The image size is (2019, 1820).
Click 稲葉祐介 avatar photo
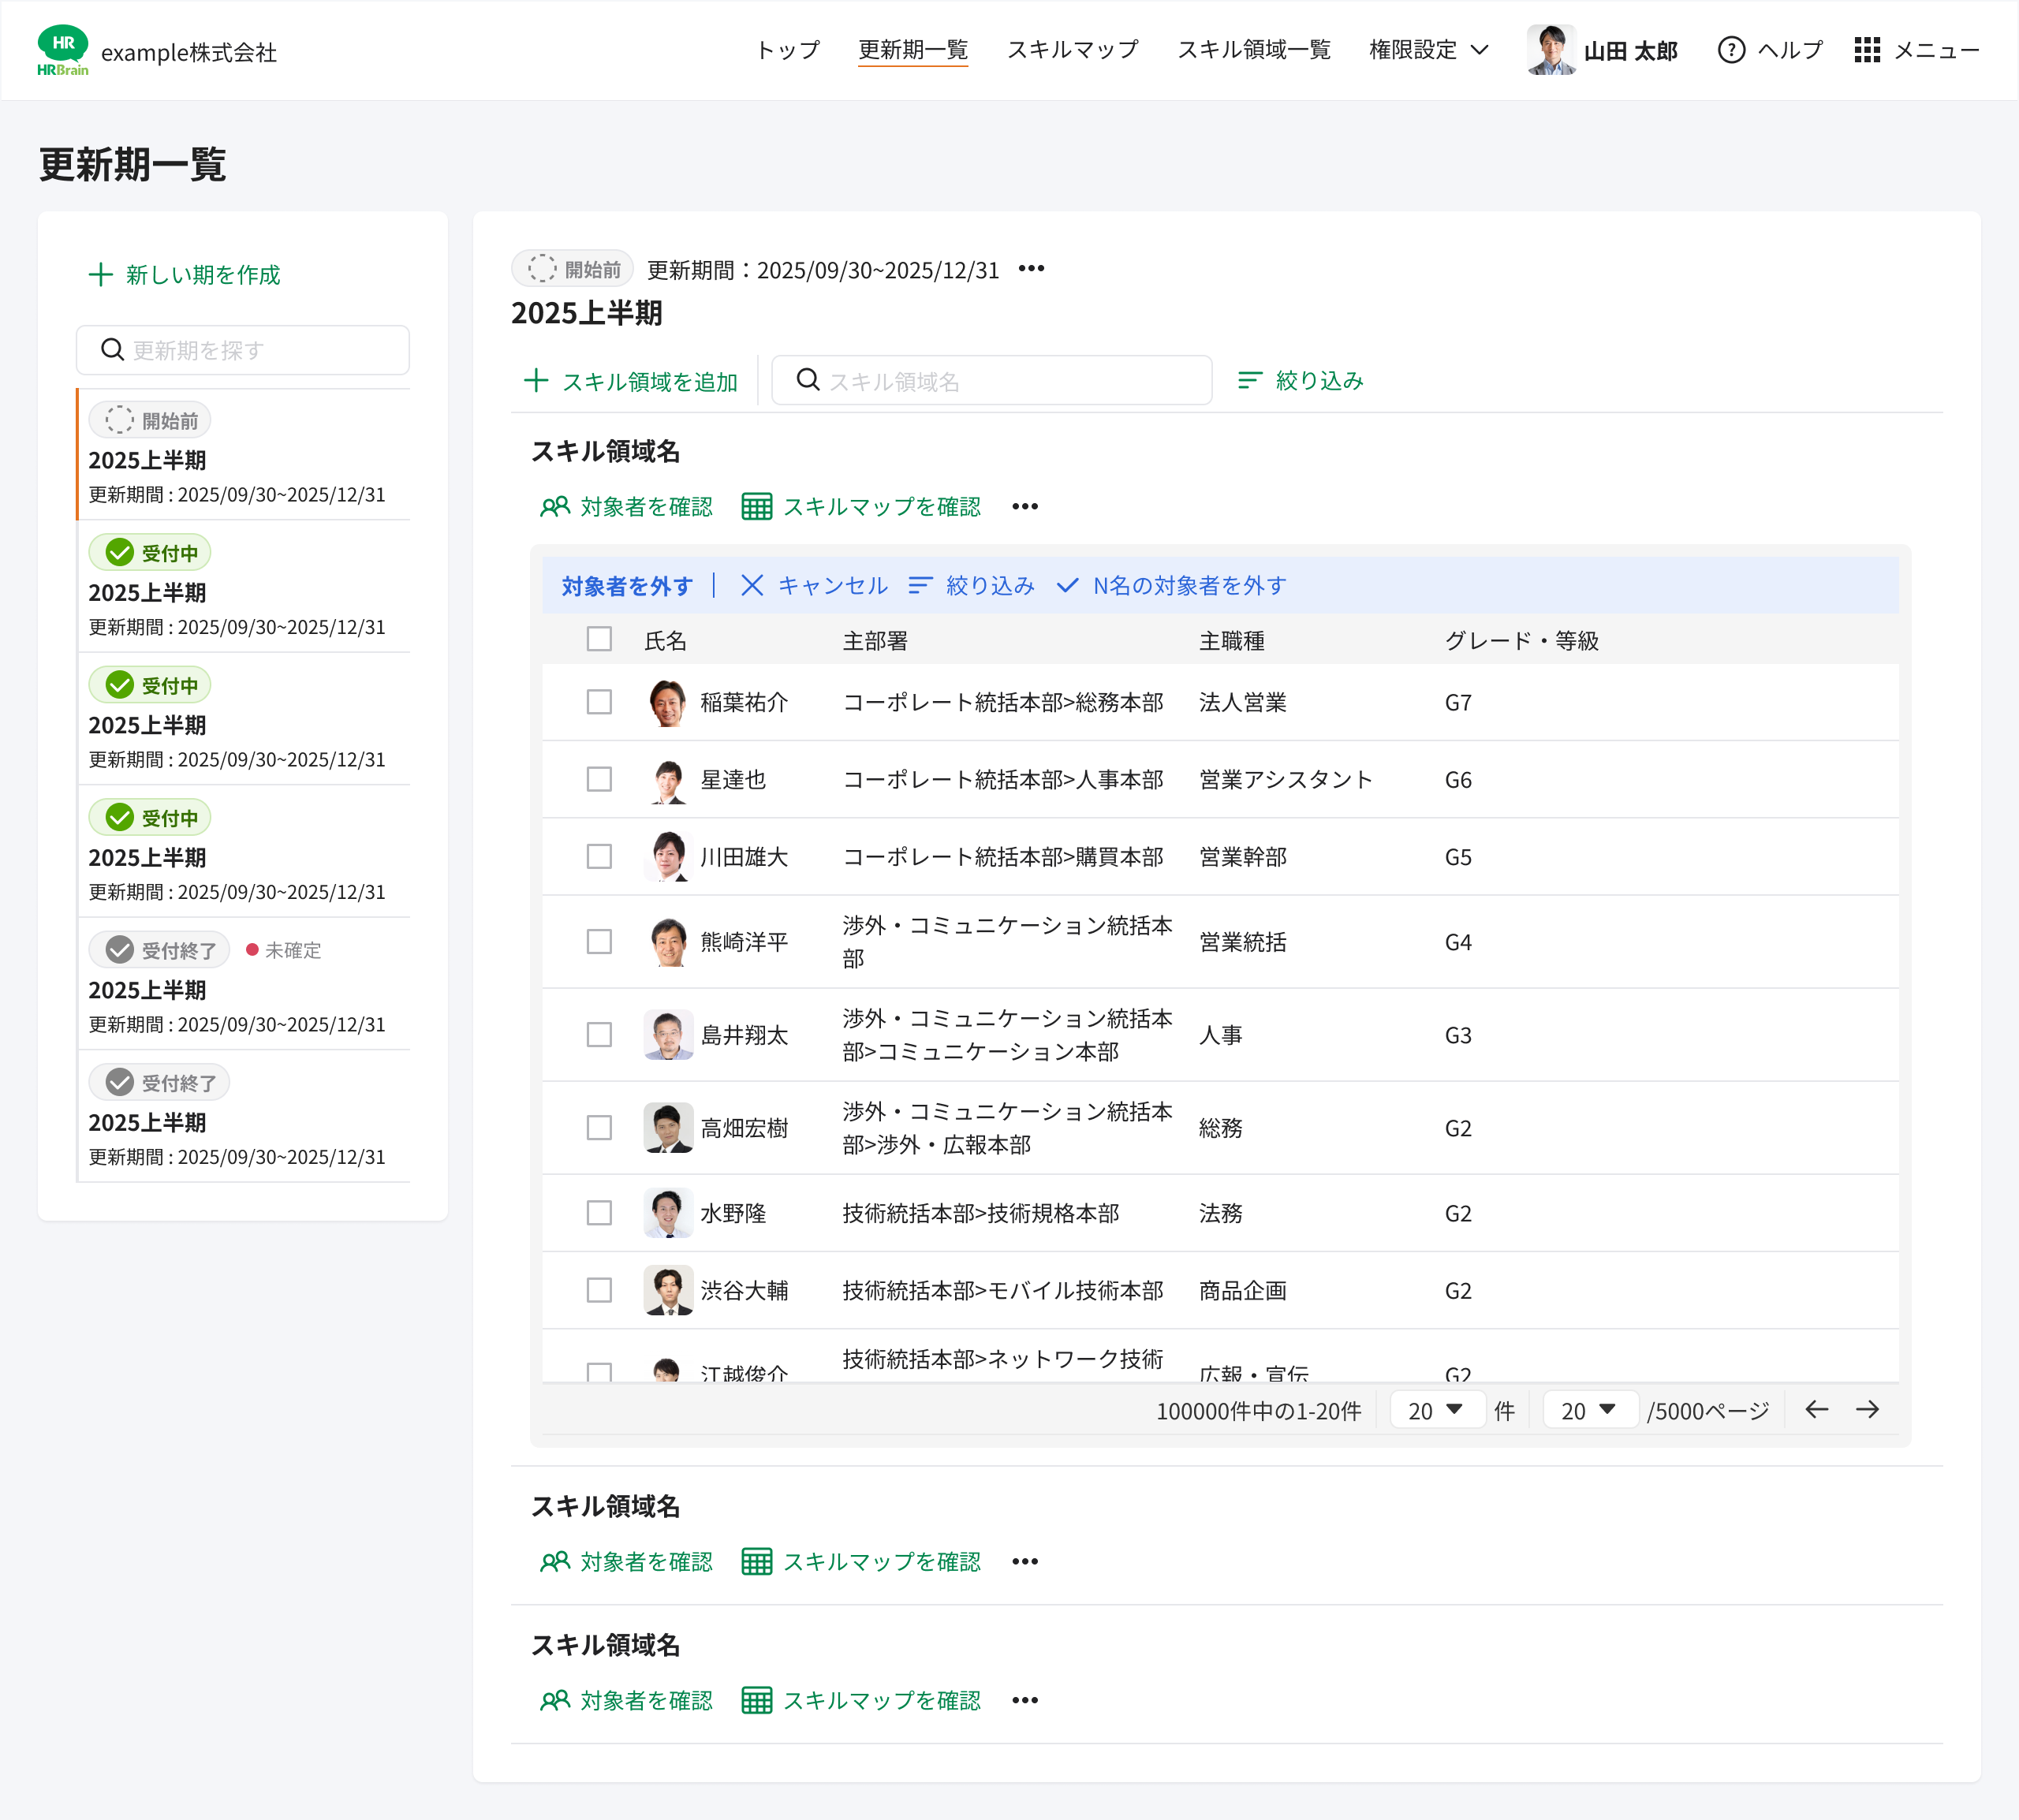pos(668,703)
